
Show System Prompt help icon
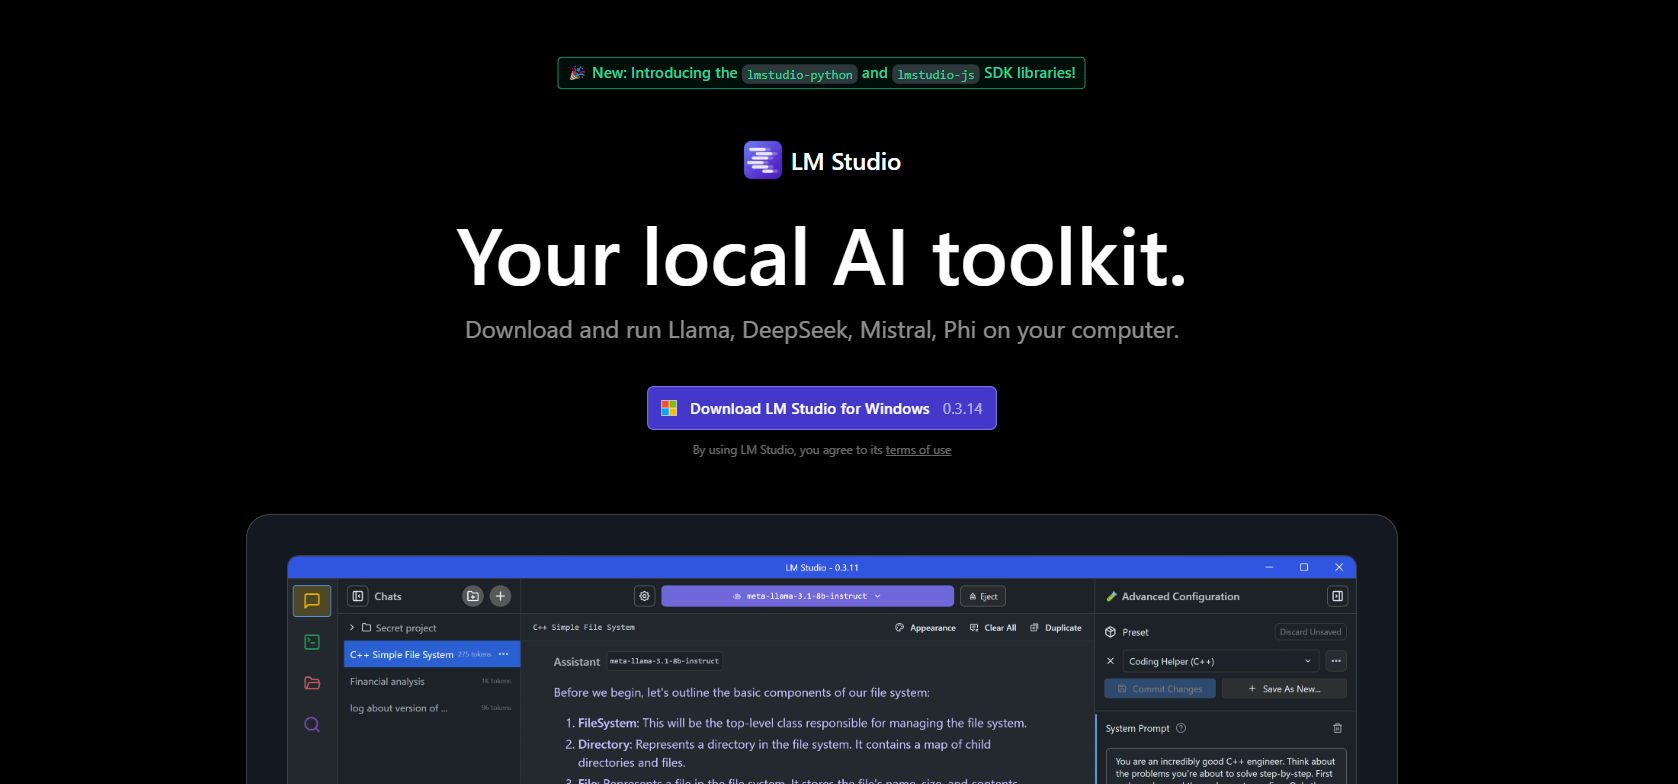pyautogui.click(x=1181, y=728)
